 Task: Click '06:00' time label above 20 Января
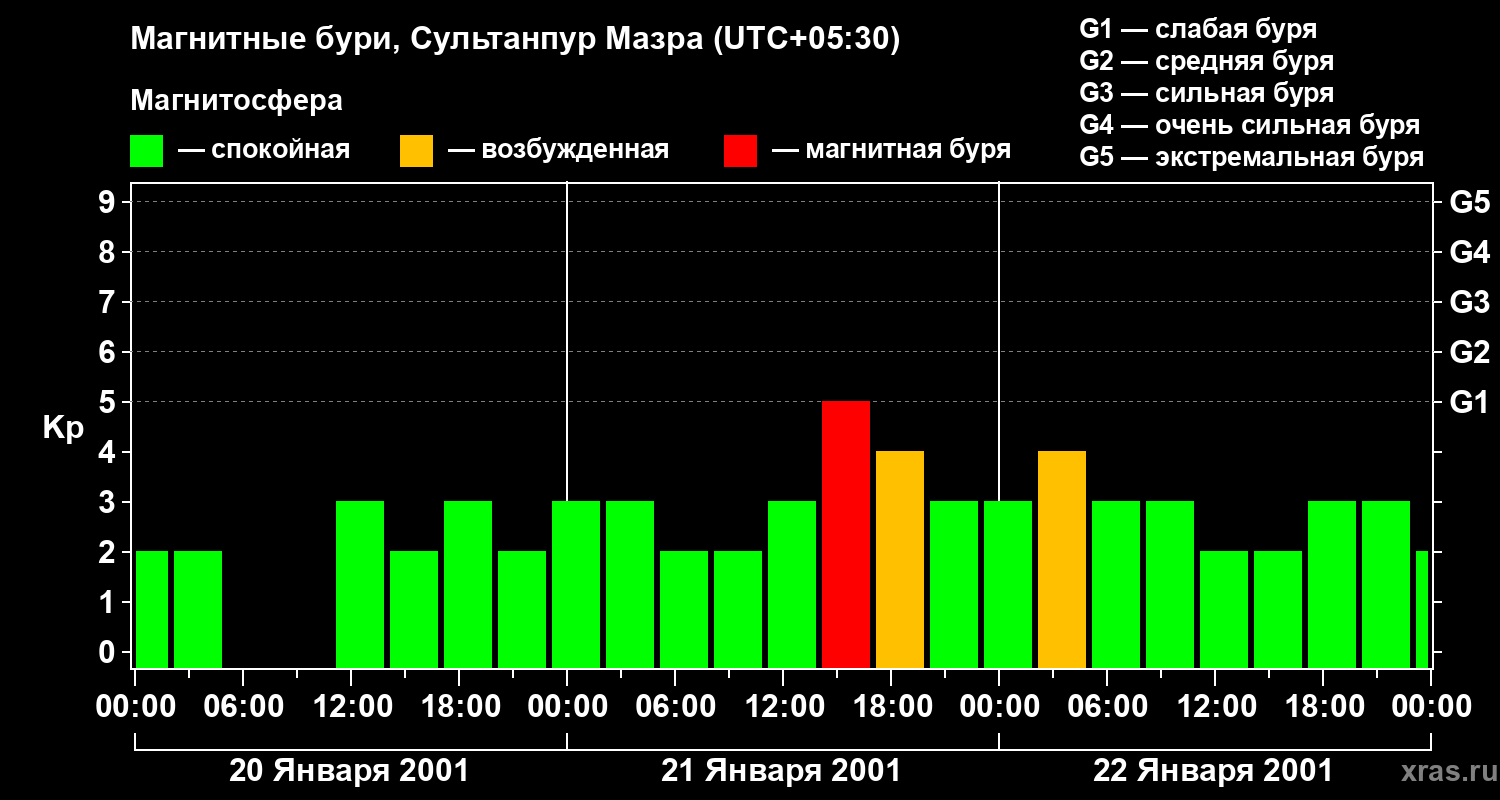[244, 707]
